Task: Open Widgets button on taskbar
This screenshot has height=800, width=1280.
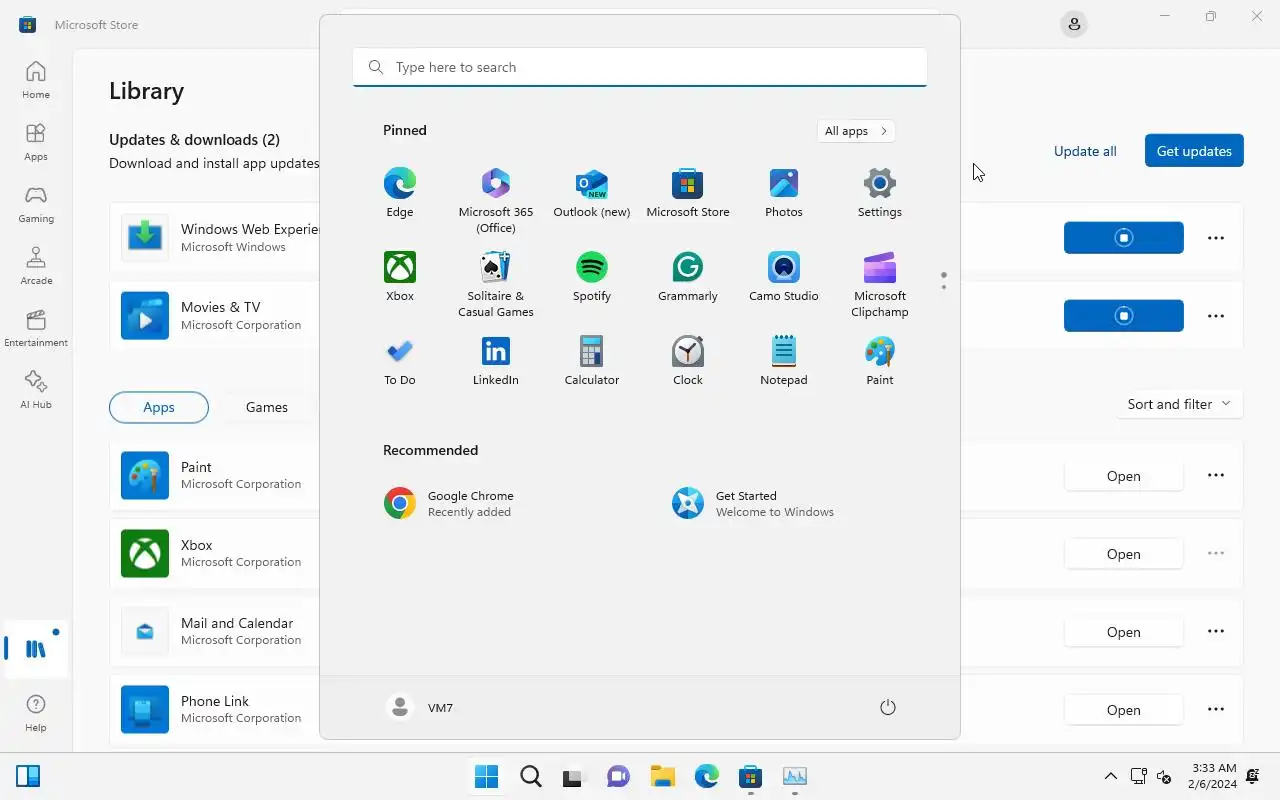Action: tap(28, 776)
